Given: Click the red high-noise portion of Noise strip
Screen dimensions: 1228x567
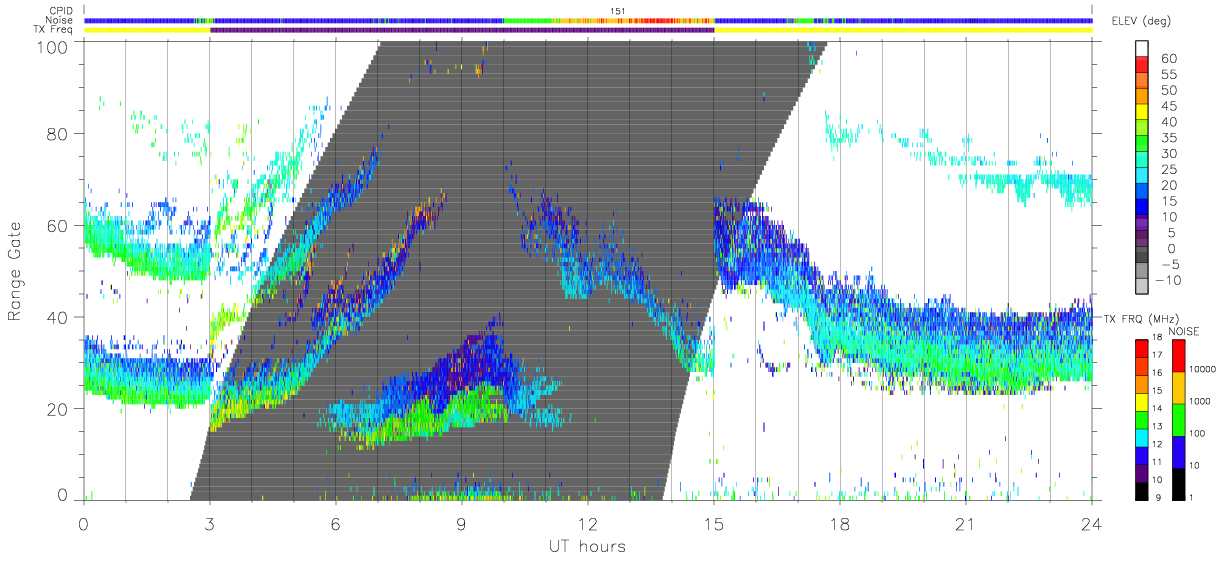Looking at the screenshot, I should [x=660, y=20].
